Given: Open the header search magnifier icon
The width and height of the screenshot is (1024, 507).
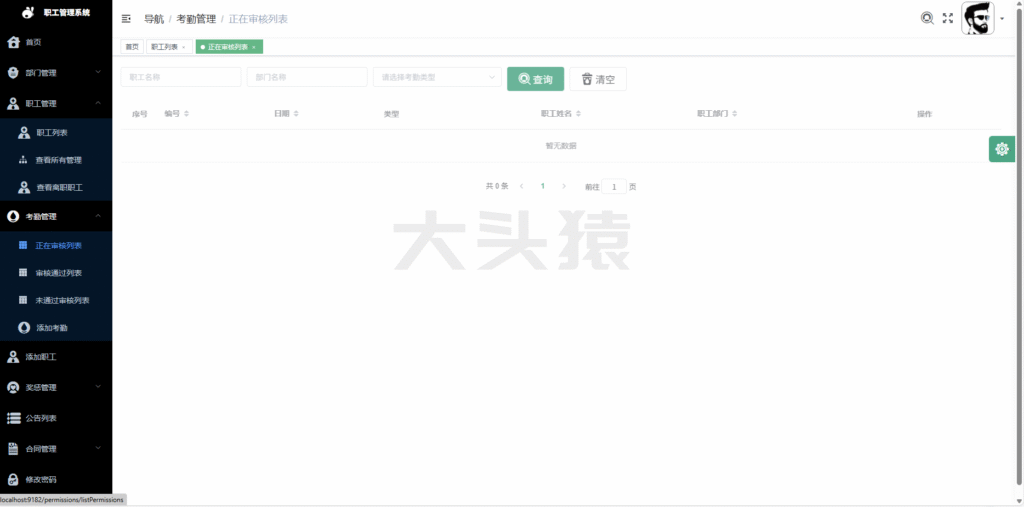Looking at the screenshot, I should (927, 18).
